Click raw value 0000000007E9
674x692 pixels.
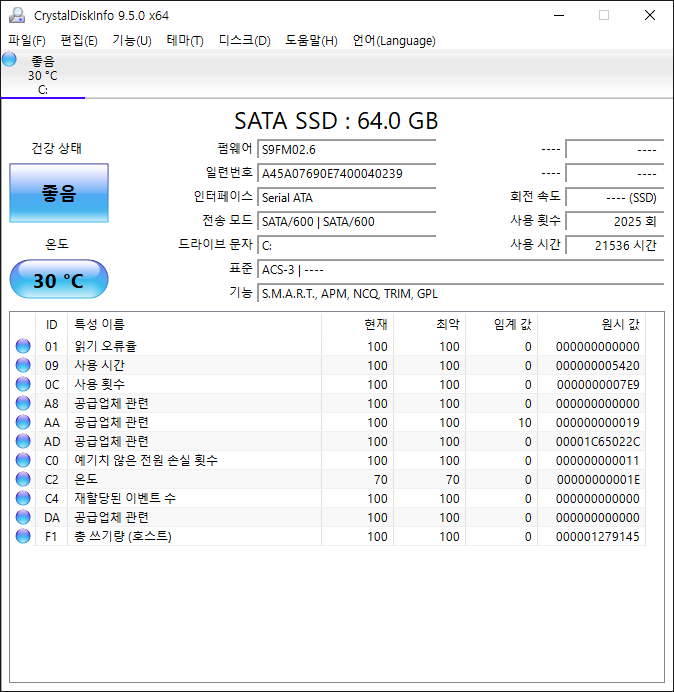click(x=598, y=384)
